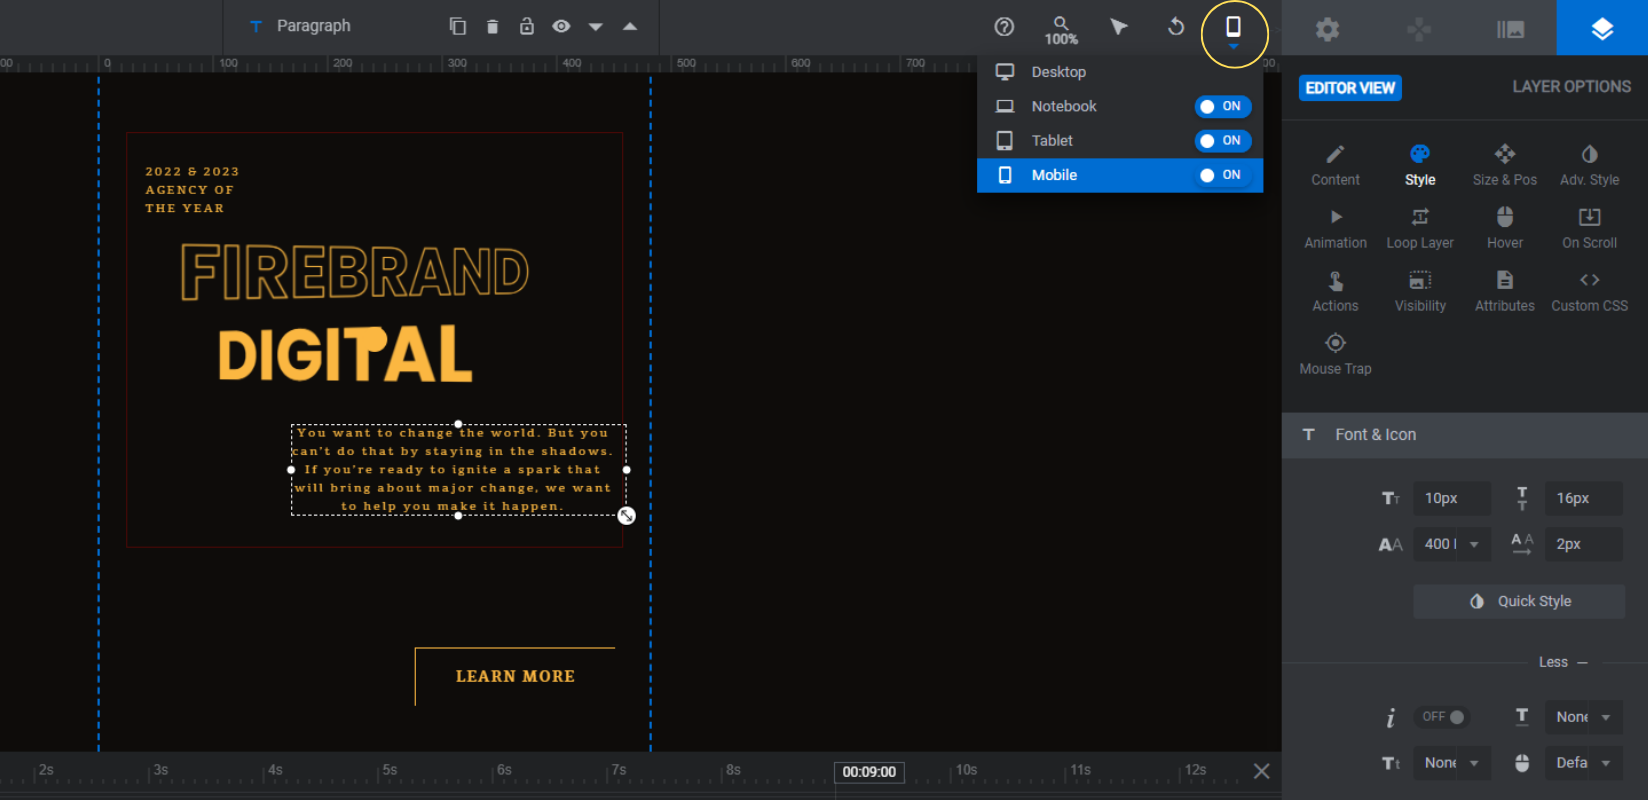Open text decoration None dropdown
The width and height of the screenshot is (1648, 800).
click(1584, 717)
